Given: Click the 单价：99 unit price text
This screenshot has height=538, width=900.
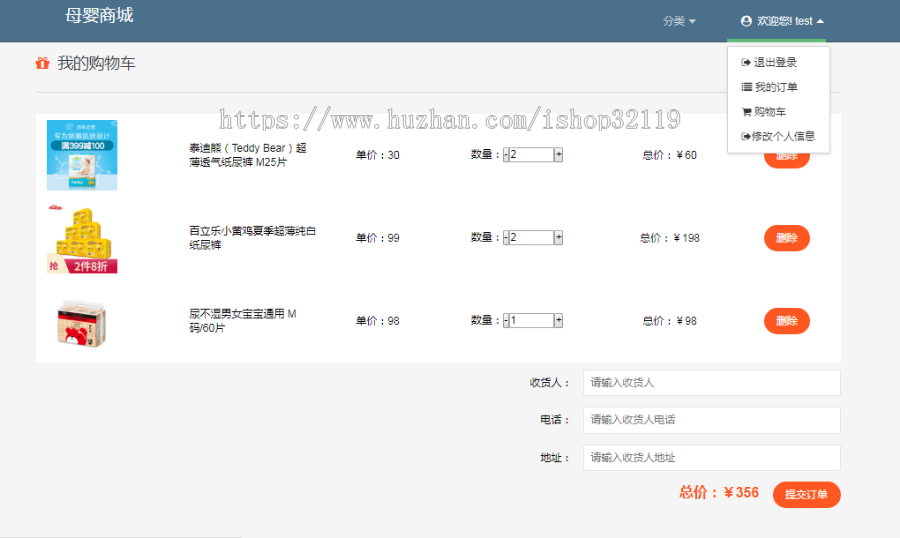Looking at the screenshot, I should tap(378, 238).
